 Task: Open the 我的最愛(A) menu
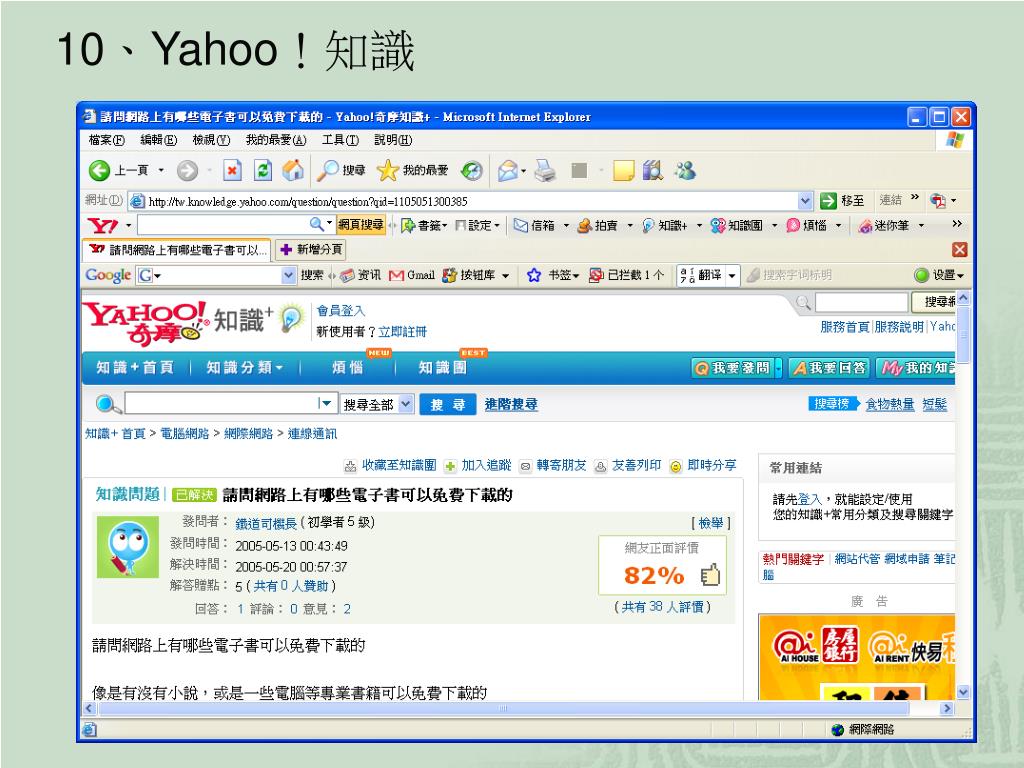click(276, 140)
